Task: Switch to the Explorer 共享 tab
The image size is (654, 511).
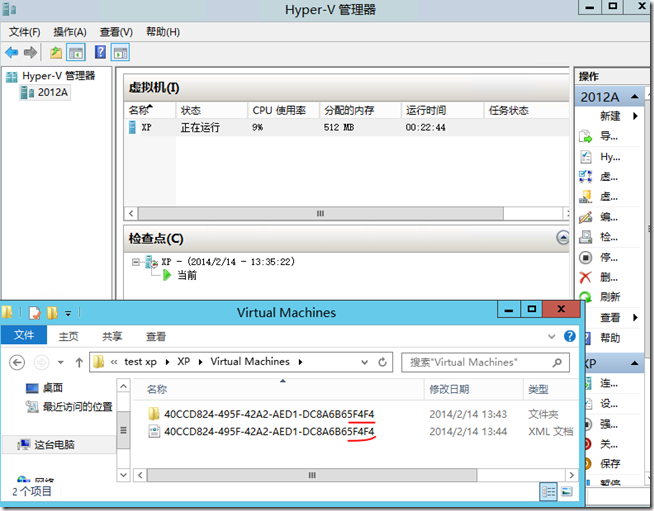Action: tap(112, 336)
